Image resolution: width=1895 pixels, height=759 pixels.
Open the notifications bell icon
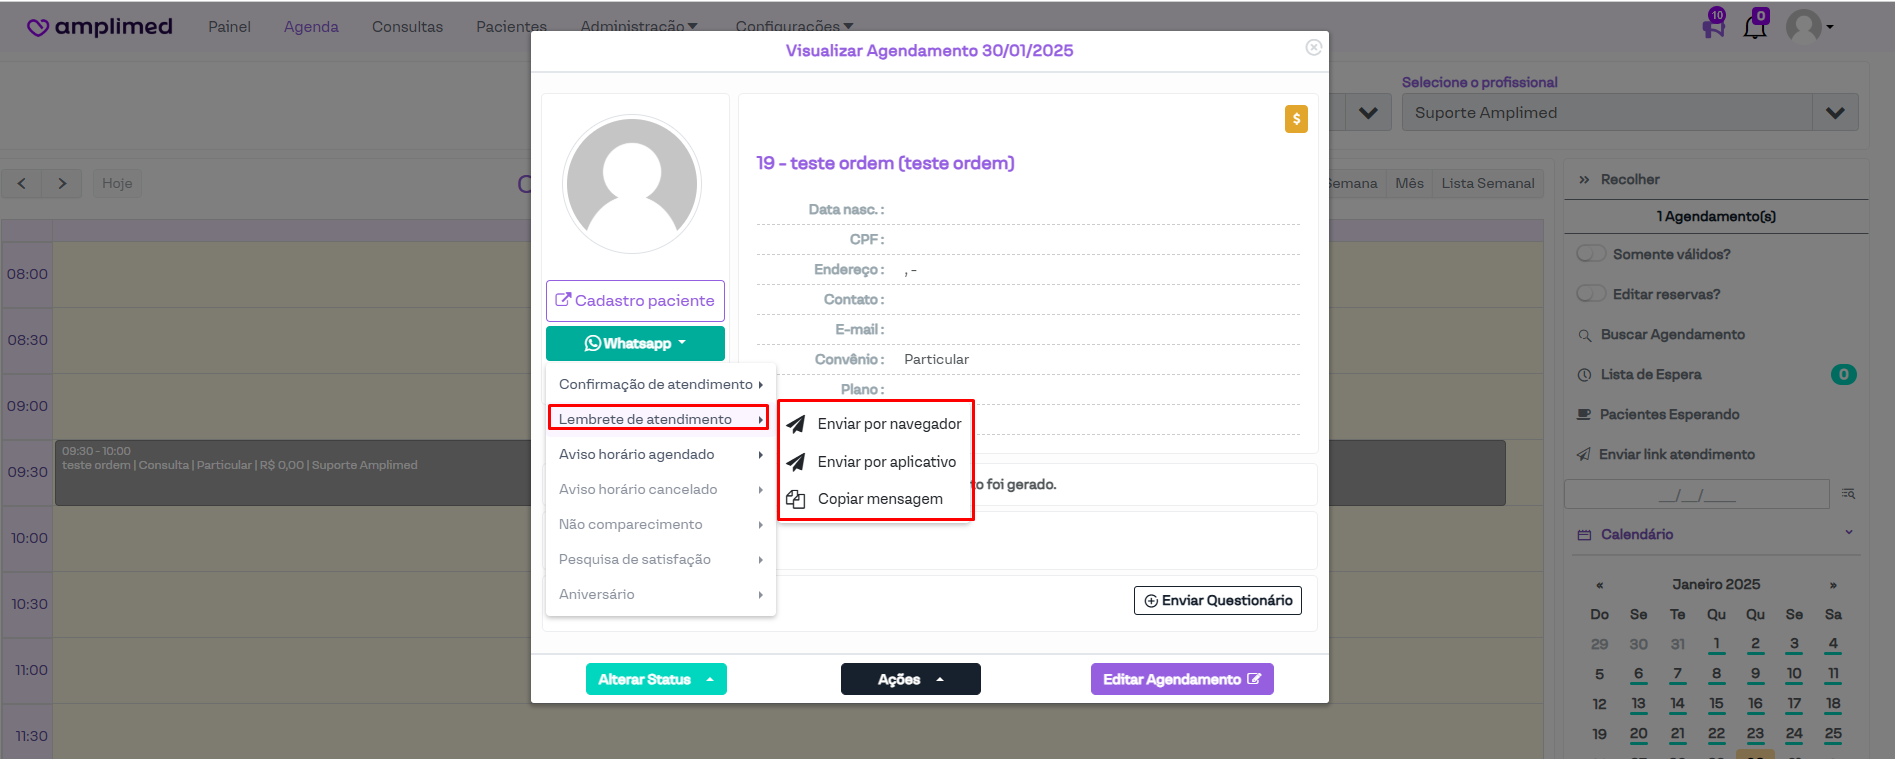pyautogui.click(x=1754, y=27)
